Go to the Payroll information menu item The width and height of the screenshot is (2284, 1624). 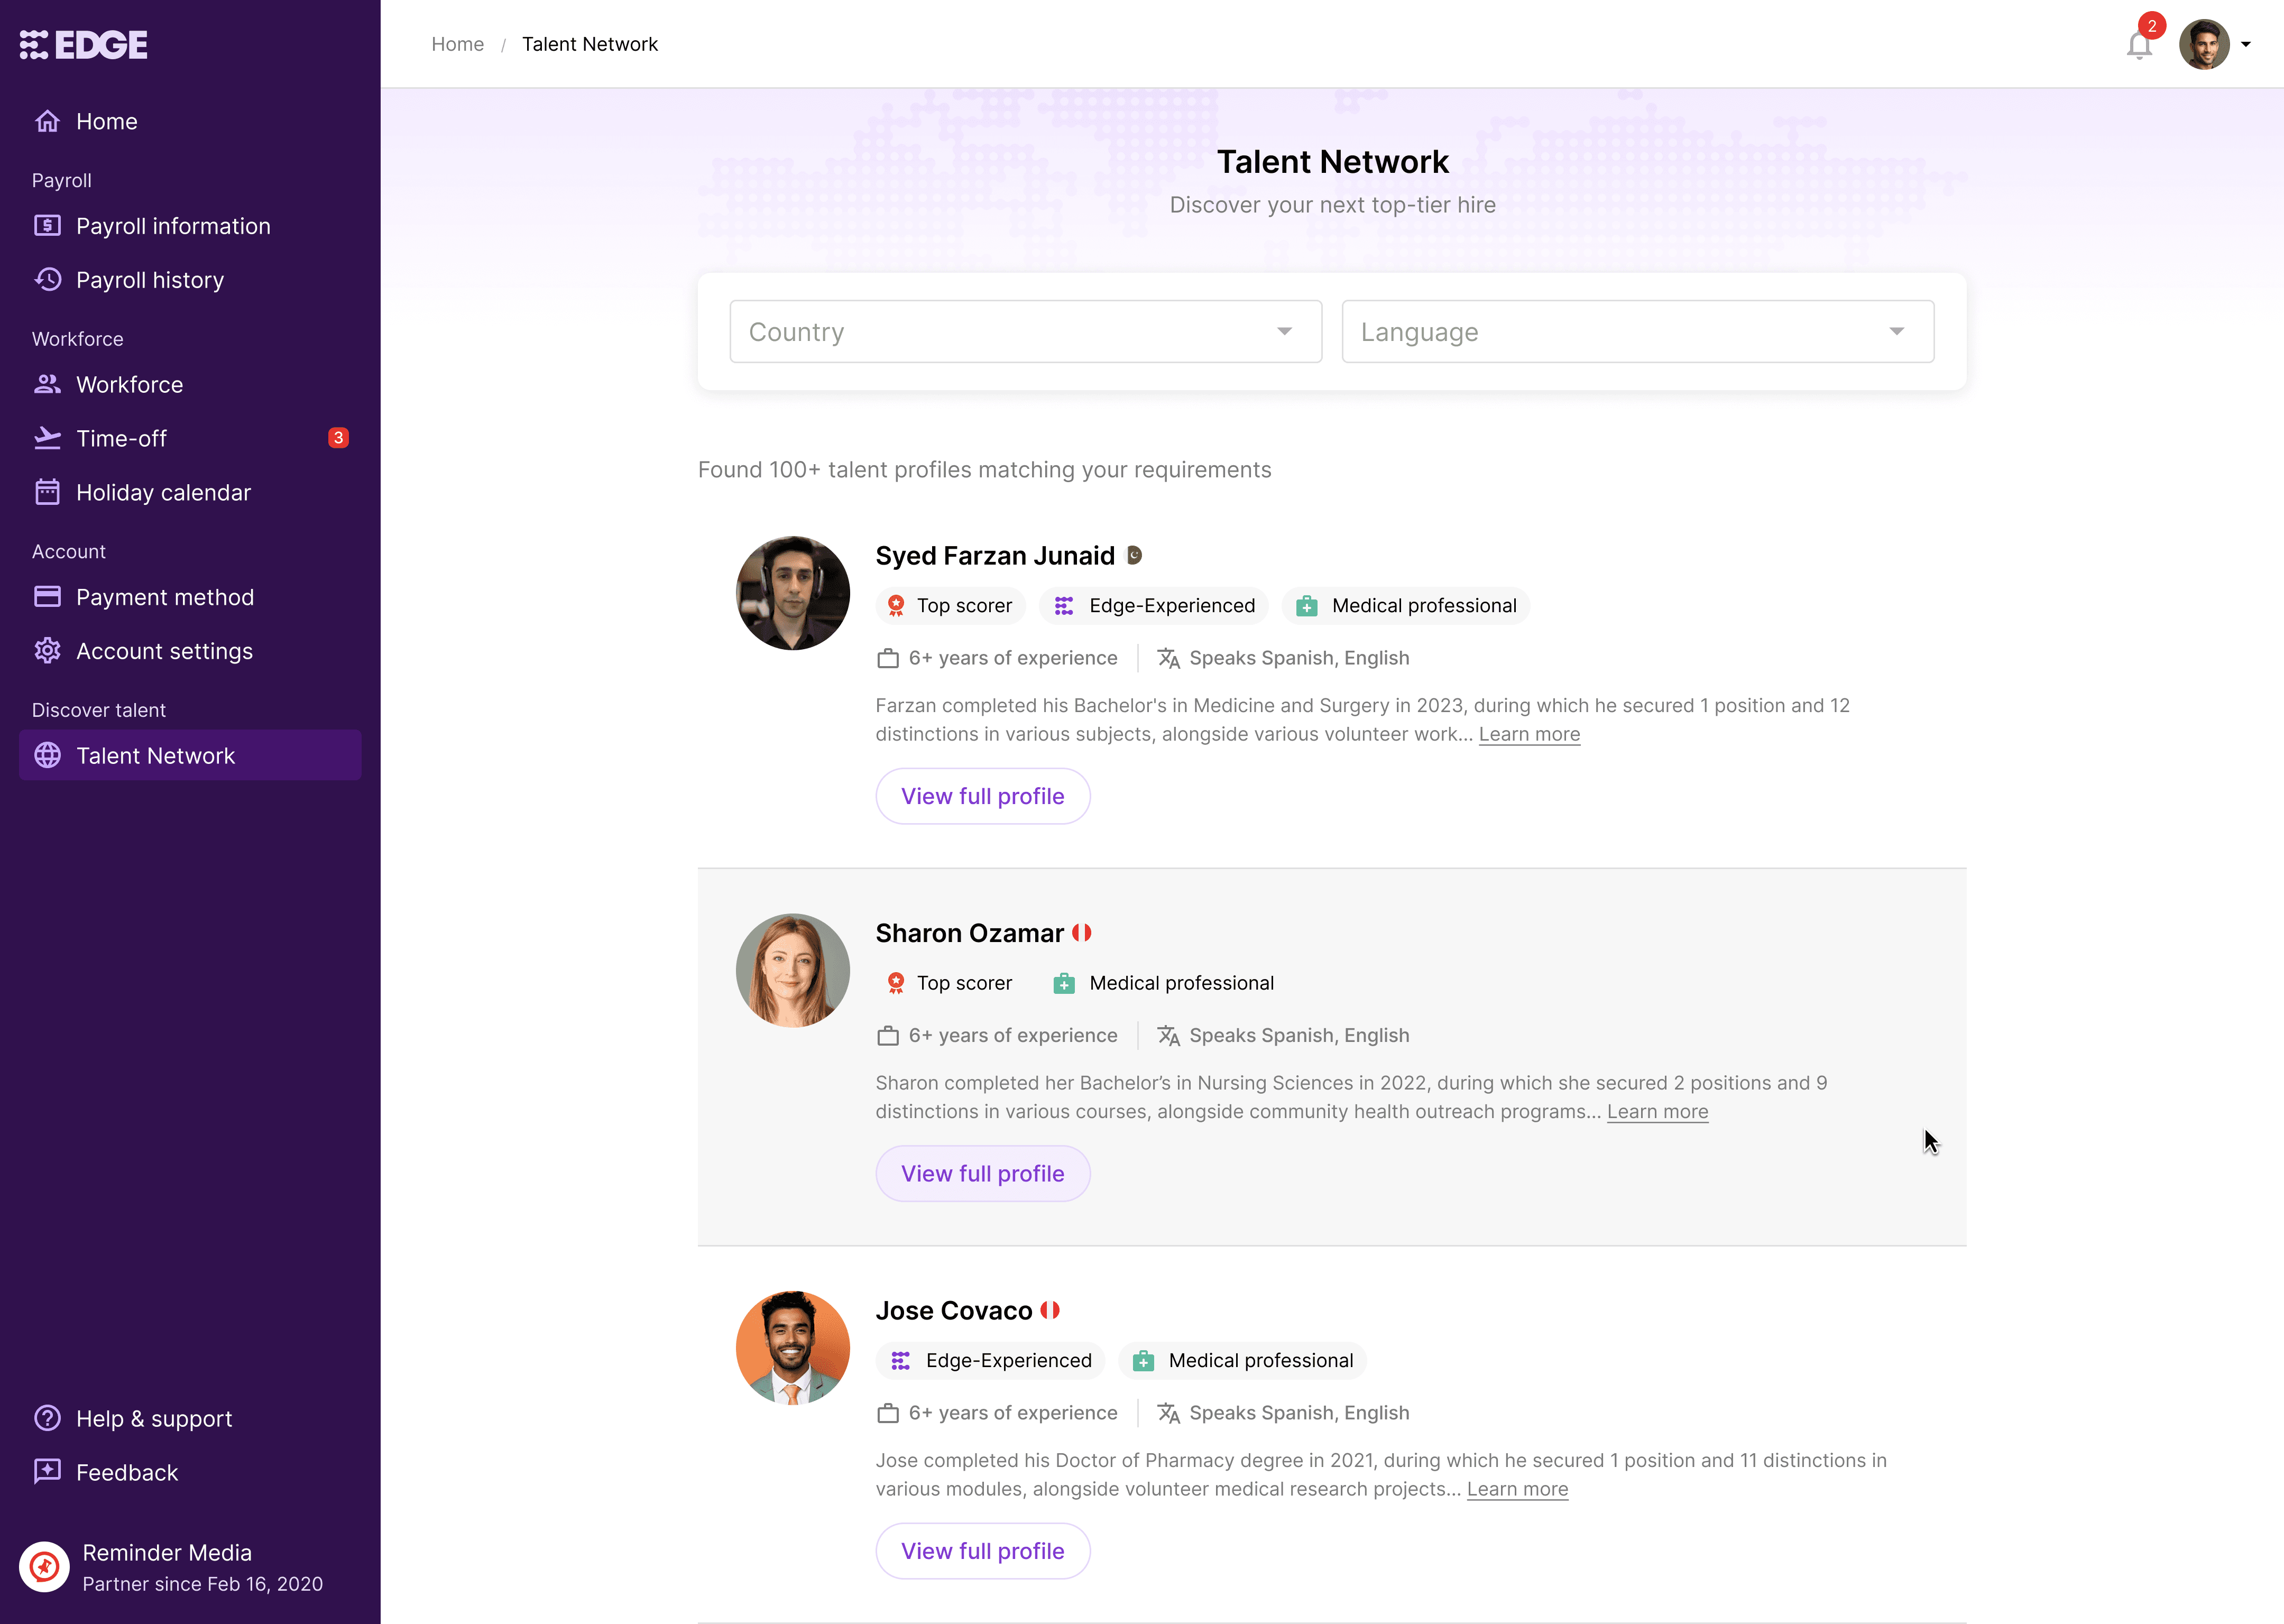(173, 226)
